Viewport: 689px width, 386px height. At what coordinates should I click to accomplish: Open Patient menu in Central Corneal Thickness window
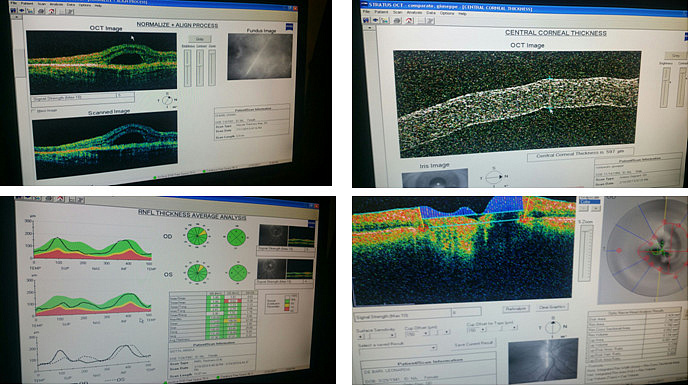coord(381,12)
